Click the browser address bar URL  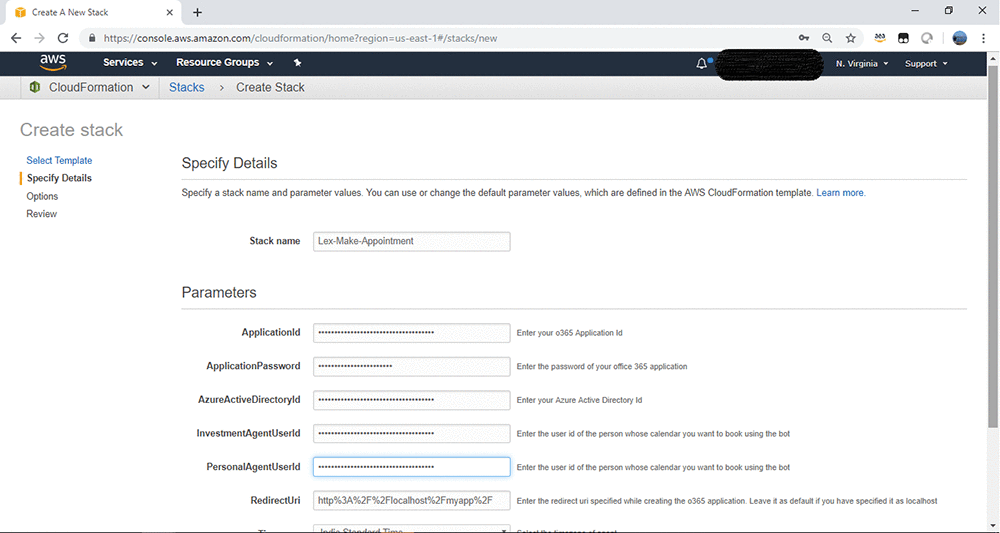click(300, 38)
